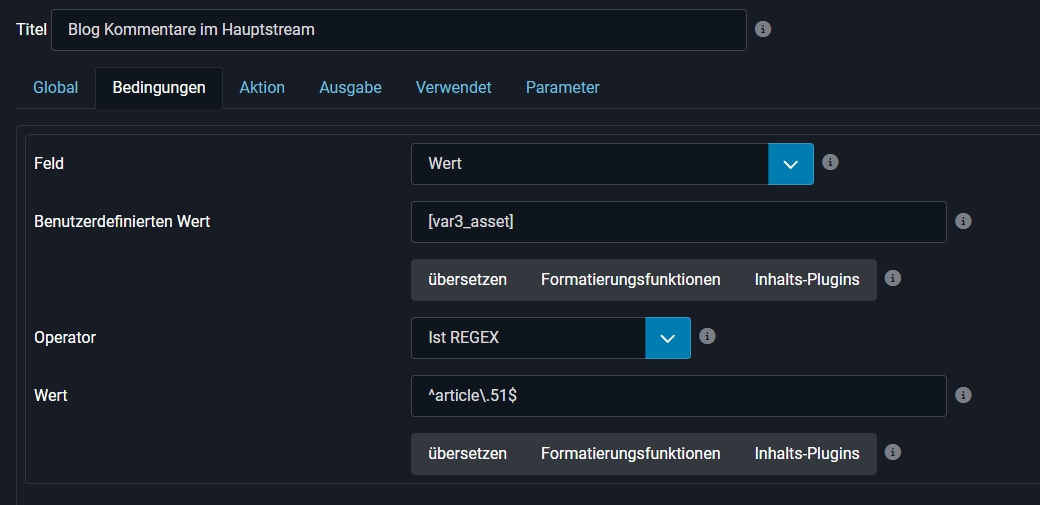Click the info icon beside Feld dropdown

830,162
